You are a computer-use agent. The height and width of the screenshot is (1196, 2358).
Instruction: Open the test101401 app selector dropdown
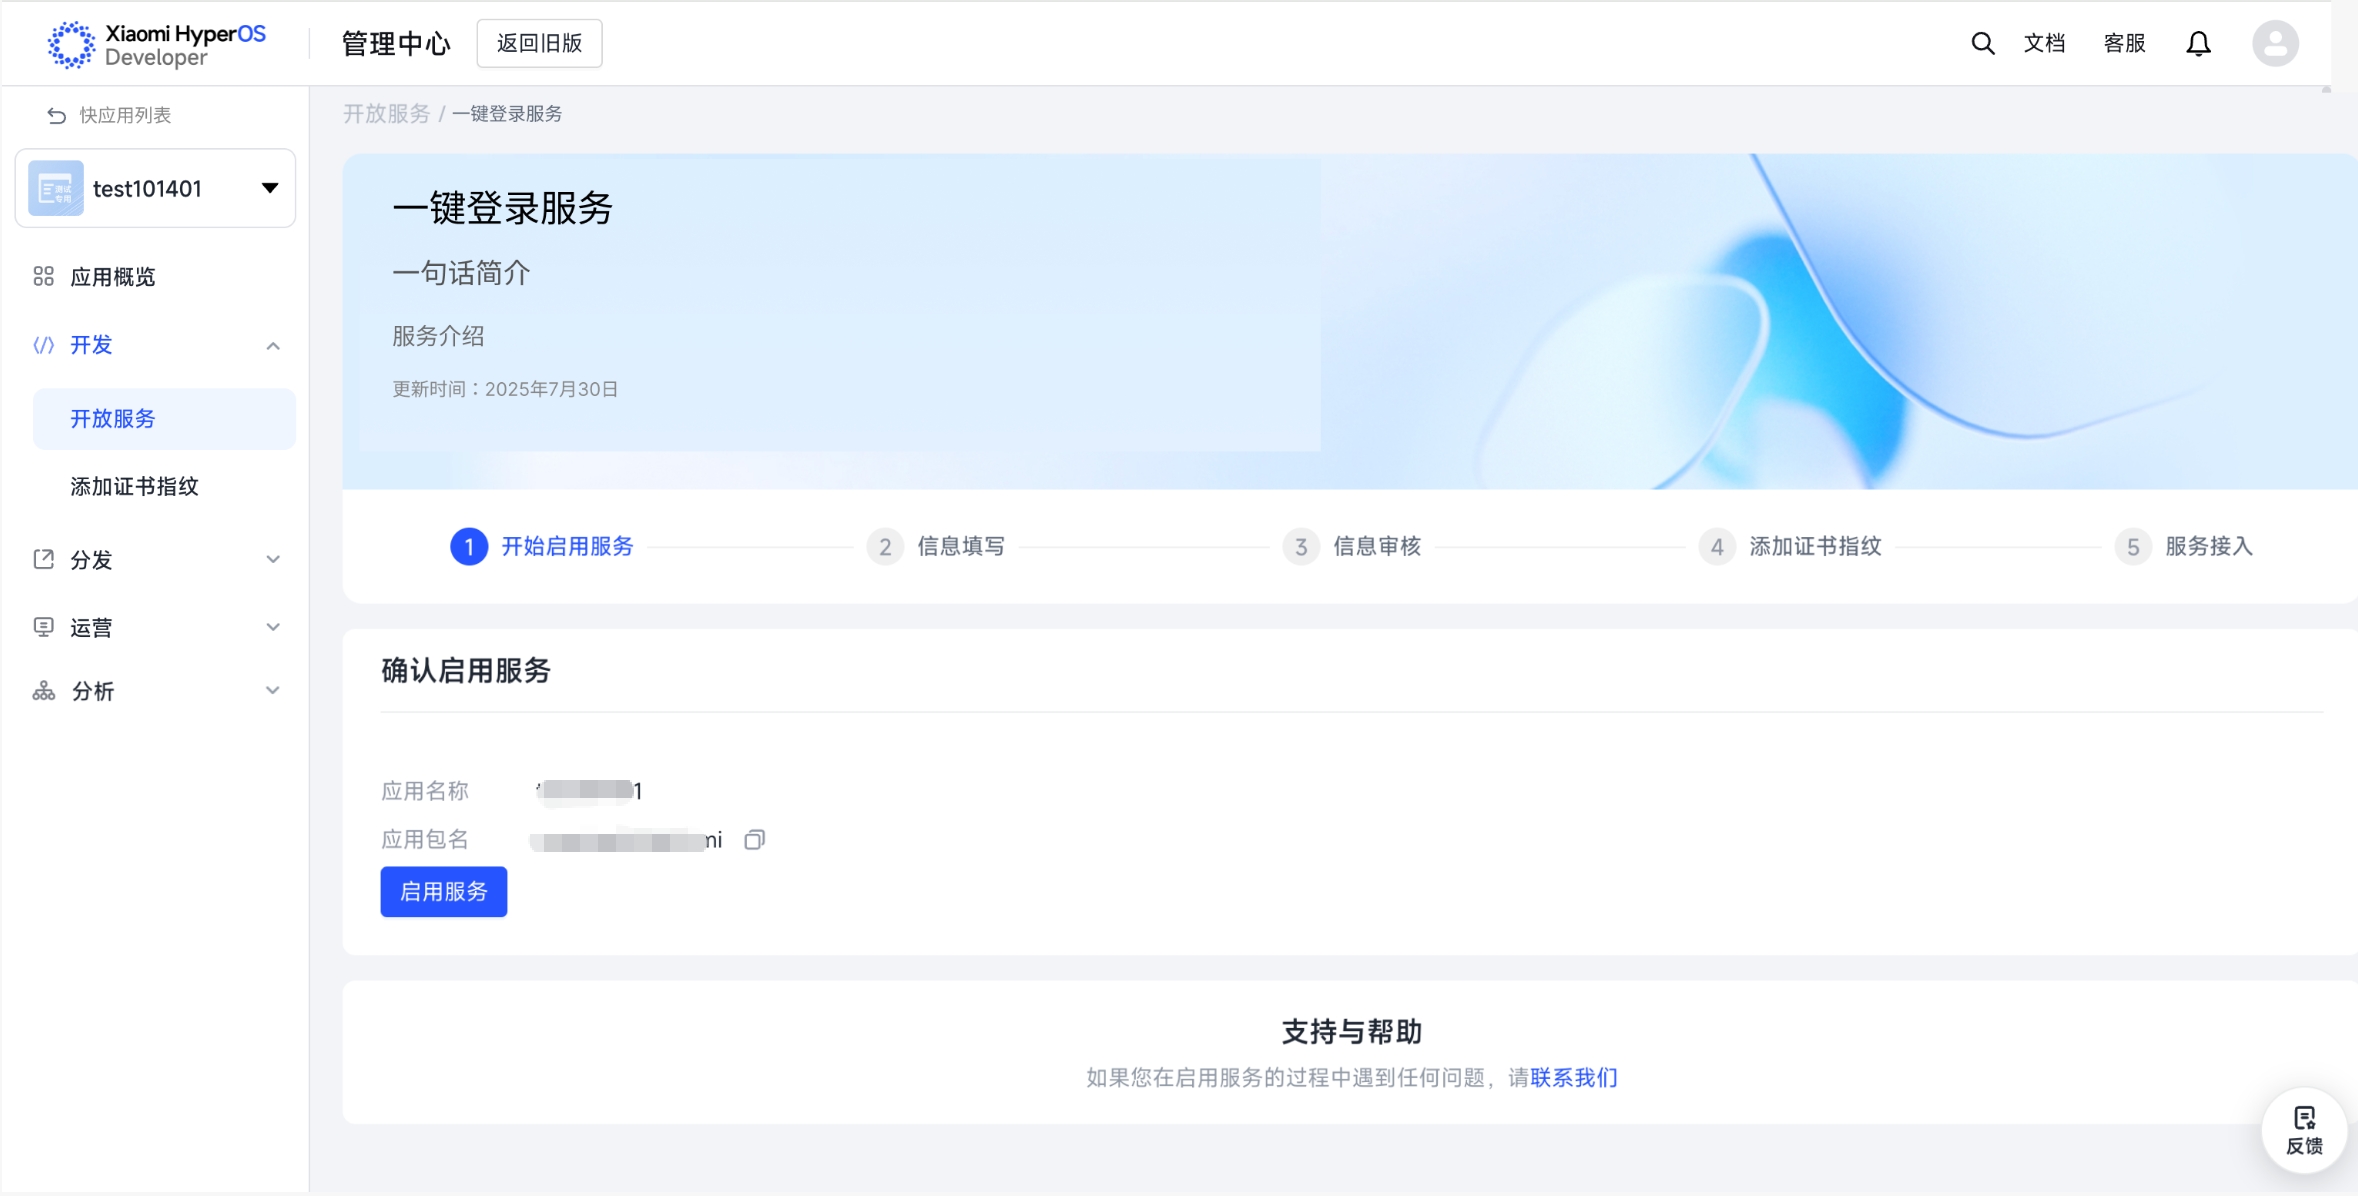click(x=269, y=188)
